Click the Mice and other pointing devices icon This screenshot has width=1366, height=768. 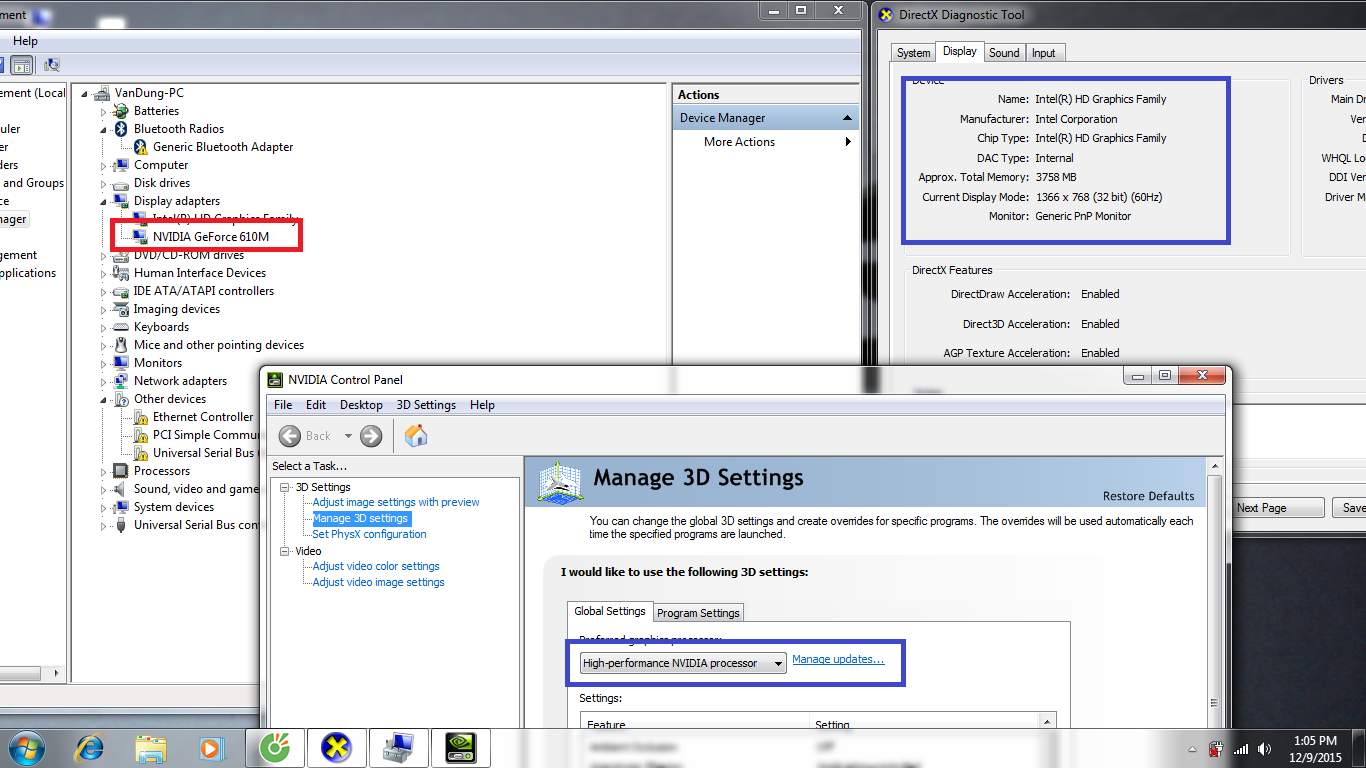[x=121, y=345]
